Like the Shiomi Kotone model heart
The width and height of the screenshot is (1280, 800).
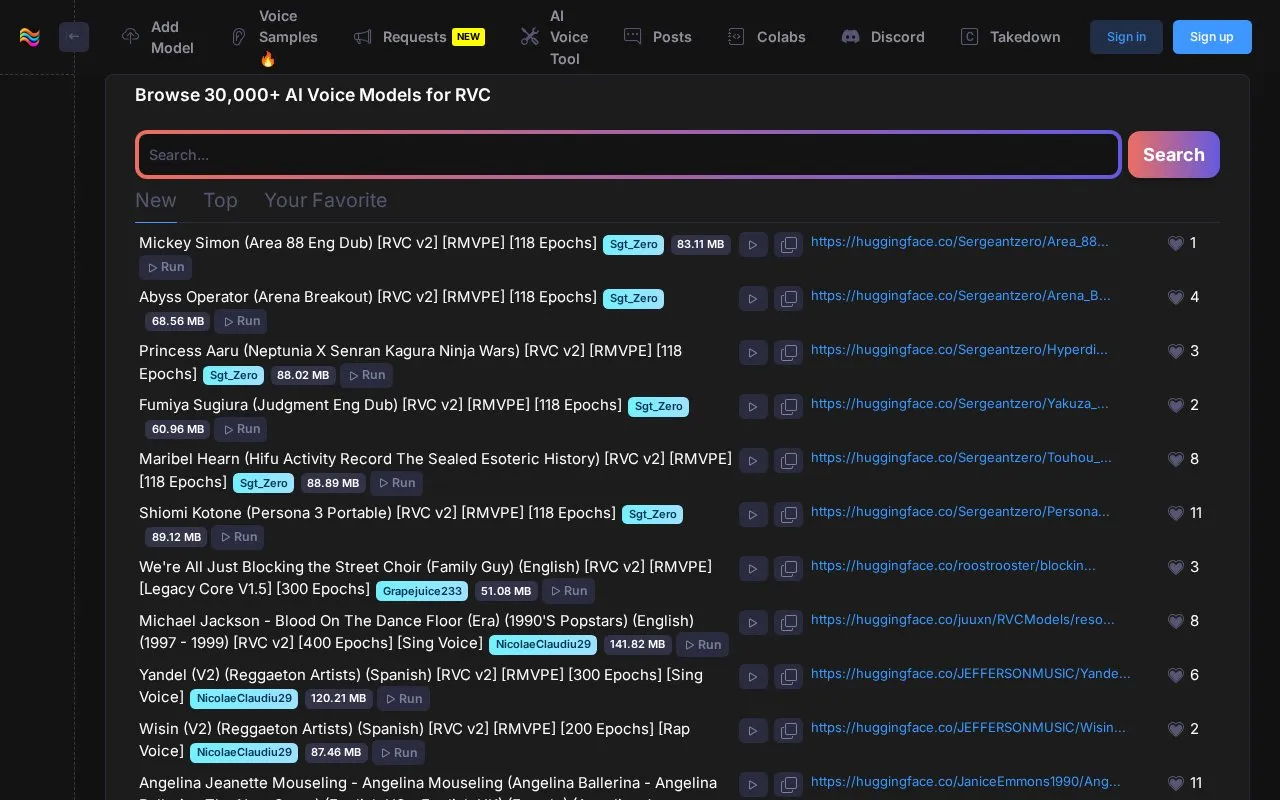coord(1176,513)
